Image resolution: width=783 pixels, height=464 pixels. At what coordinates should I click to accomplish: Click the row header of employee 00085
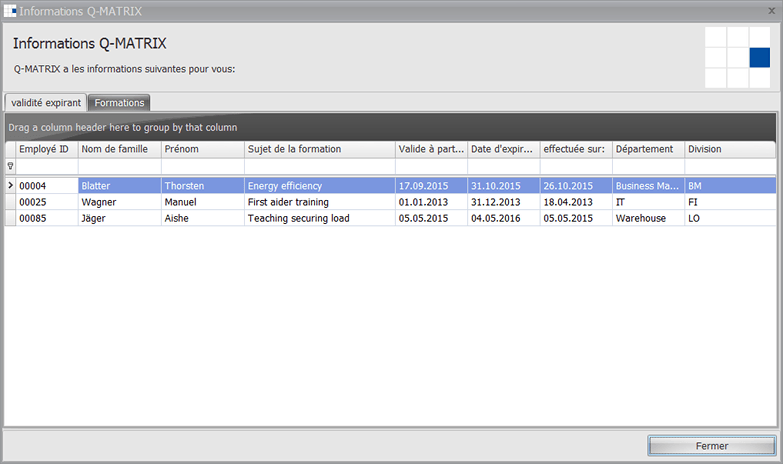pos(10,218)
